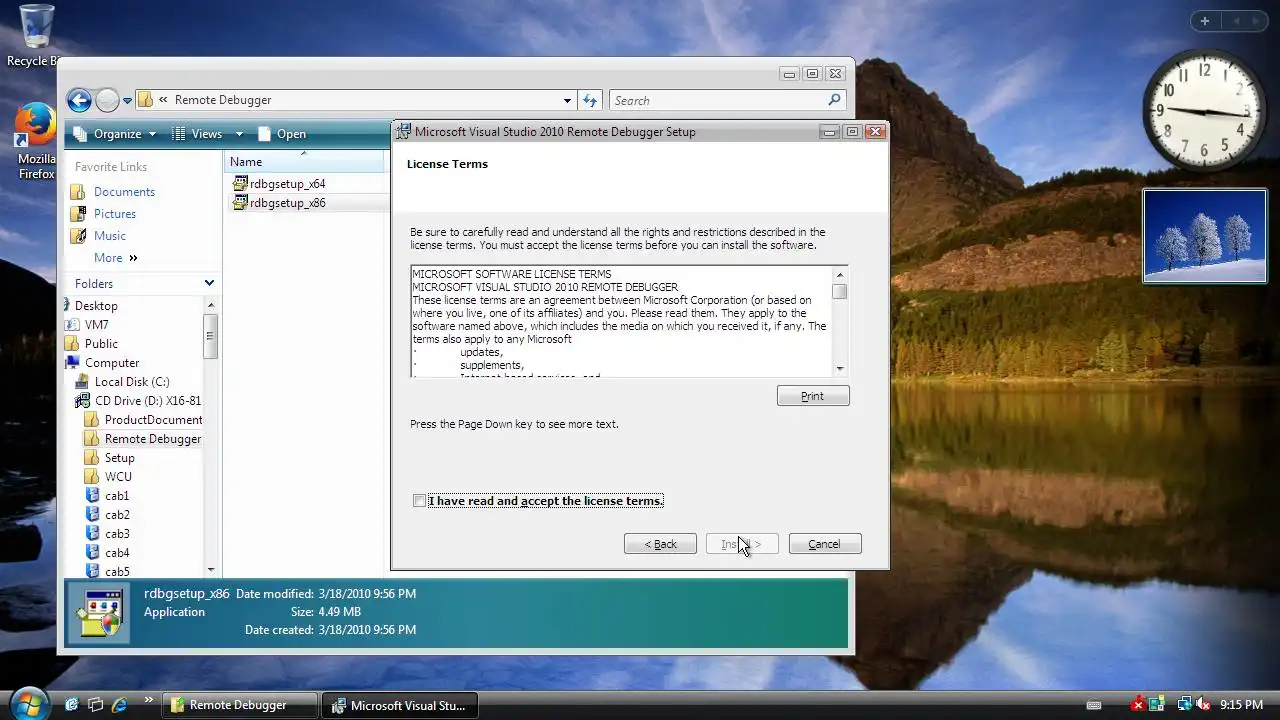Switch to Microsoft Visual Studio taskbar button
Viewport: 1280px width, 720px height.
(401, 705)
